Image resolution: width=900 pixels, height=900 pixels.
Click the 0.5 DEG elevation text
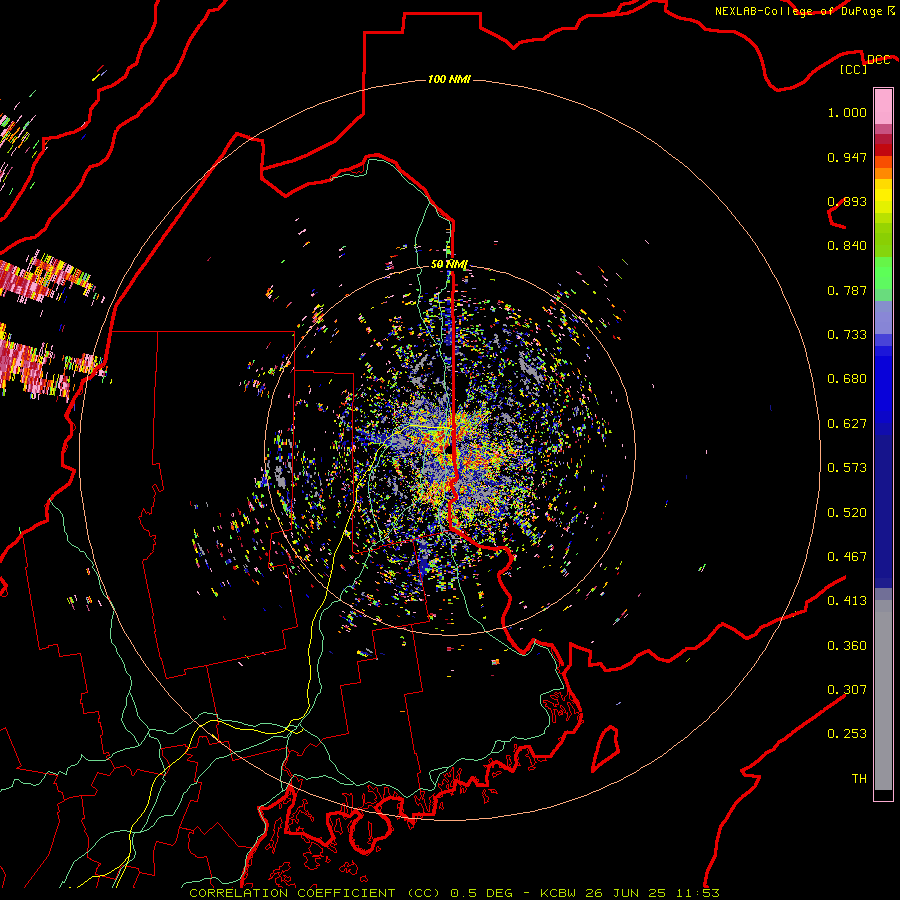(483, 893)
